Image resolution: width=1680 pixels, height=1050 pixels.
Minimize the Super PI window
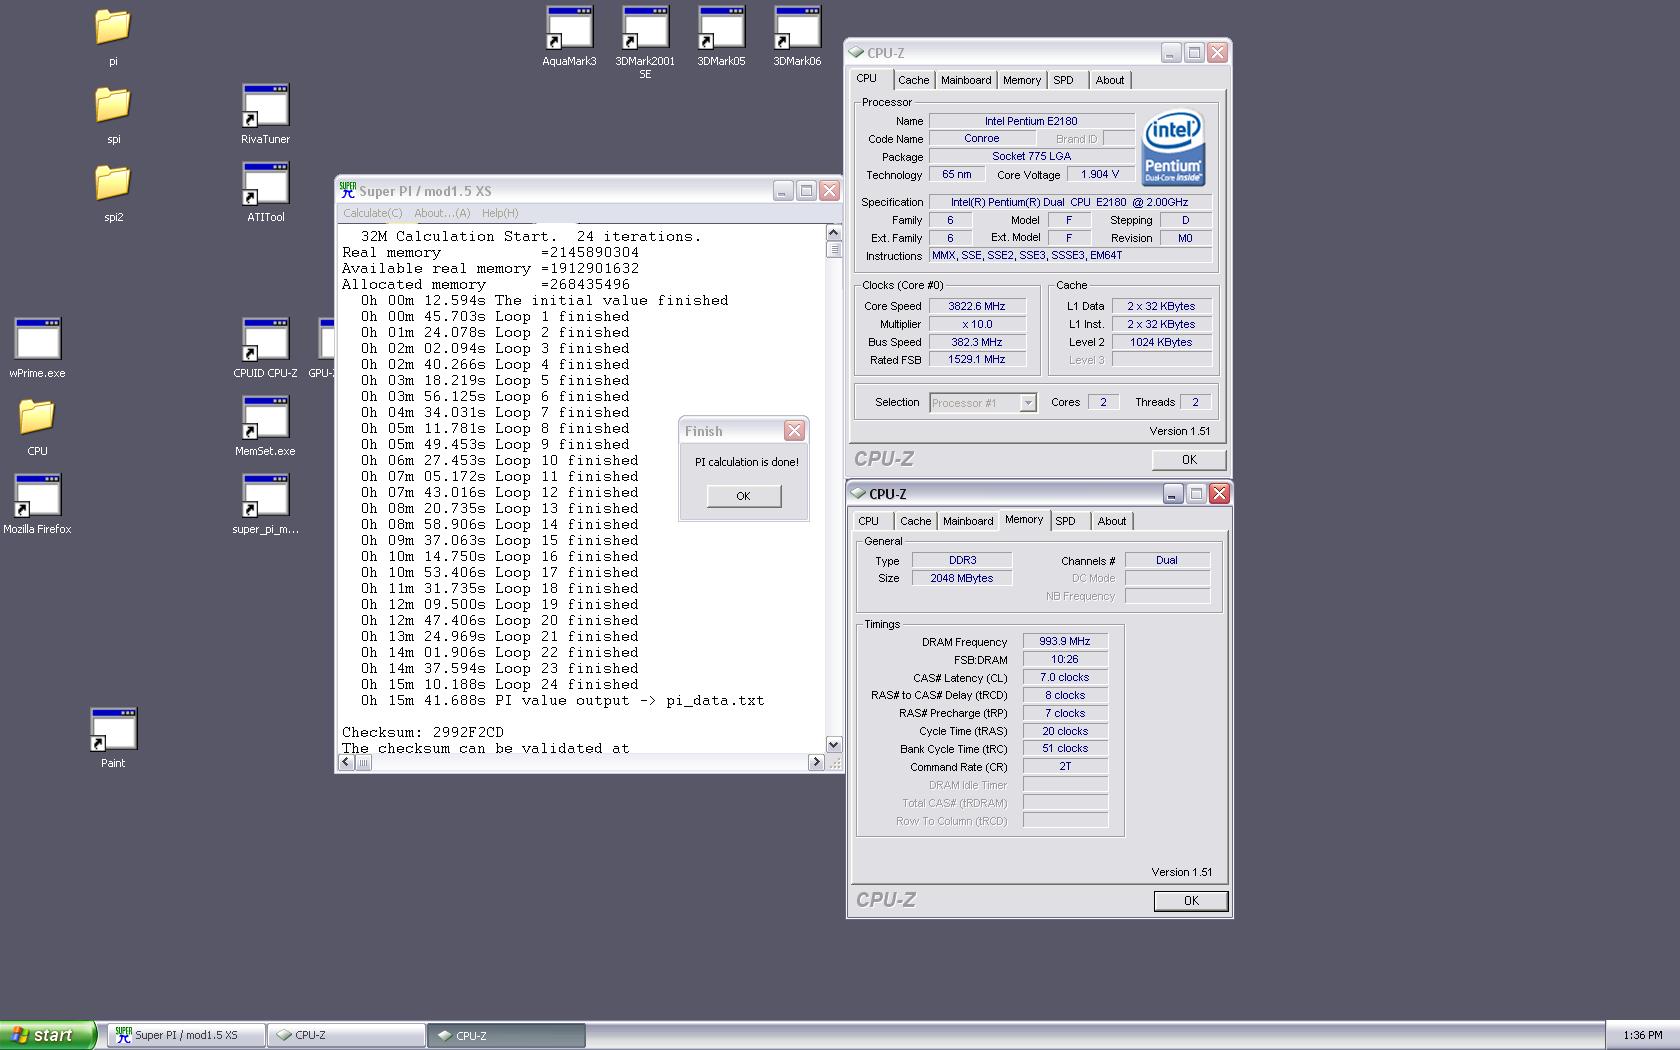point(783,191)
